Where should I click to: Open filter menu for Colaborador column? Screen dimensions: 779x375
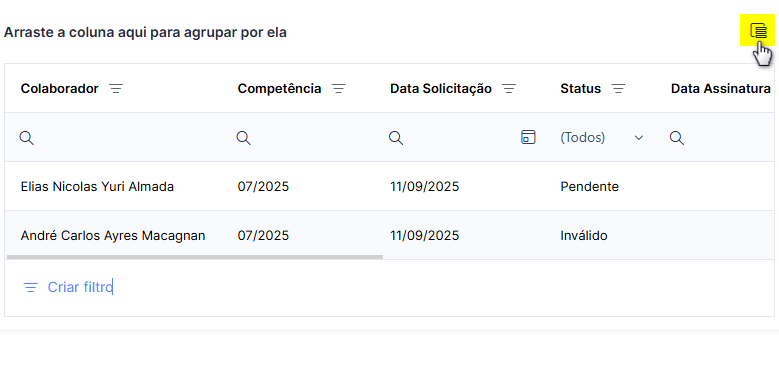[x=116, y=89]
